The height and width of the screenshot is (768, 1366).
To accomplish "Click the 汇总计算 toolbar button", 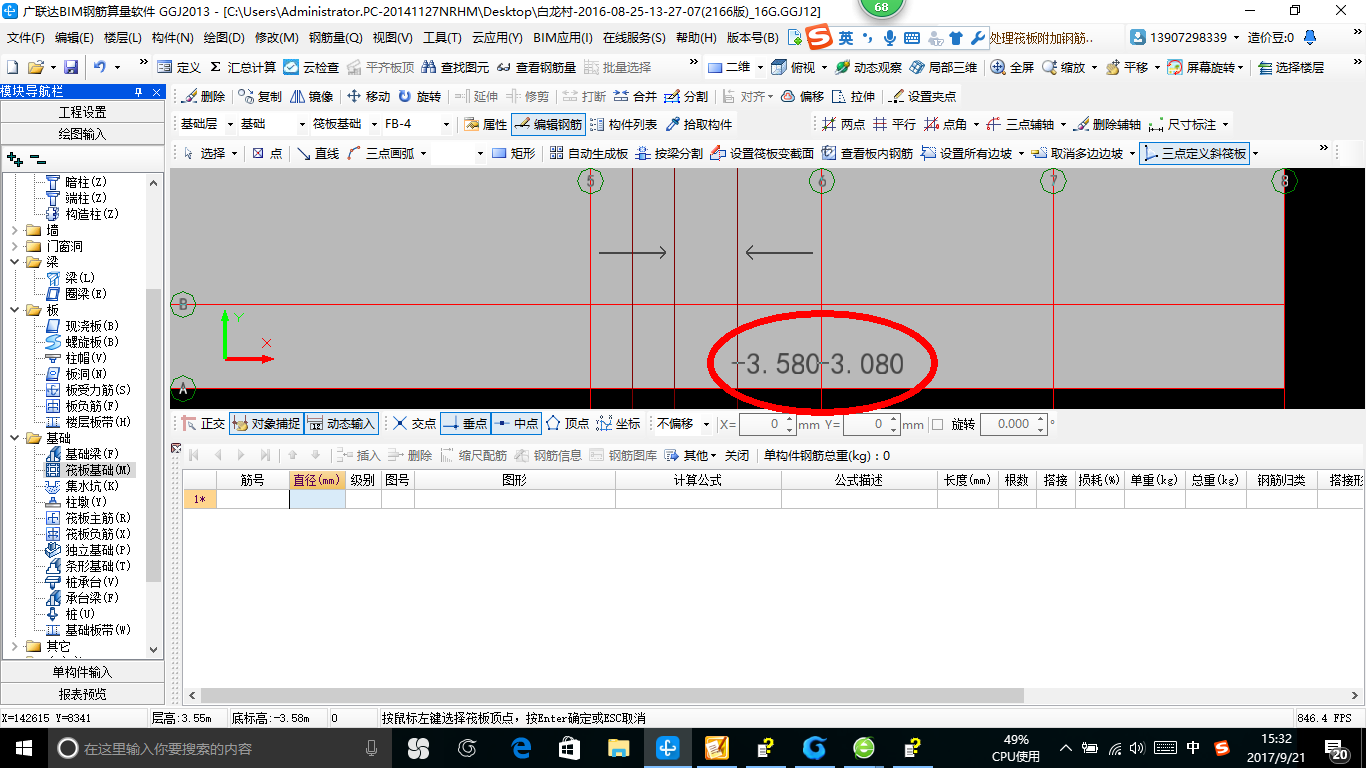I will coord(243,67).
